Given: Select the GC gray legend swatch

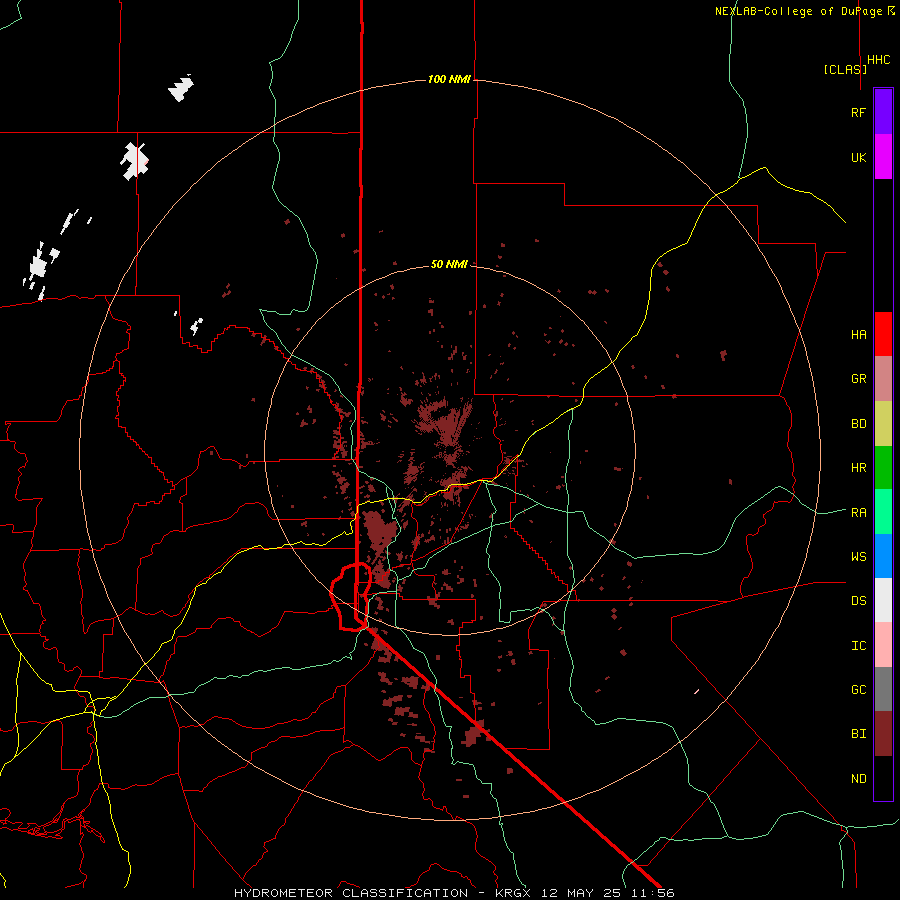Looking at the screenshot, I should (883, 689).
